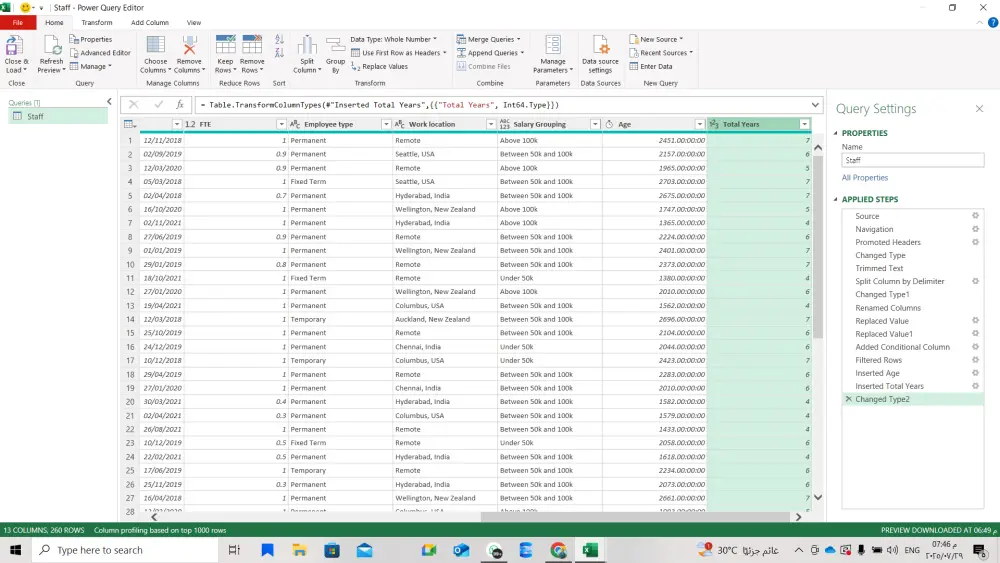1000x563 pixels.
Task: Click the Enter Data icon
Action: (x=634, y=66)
